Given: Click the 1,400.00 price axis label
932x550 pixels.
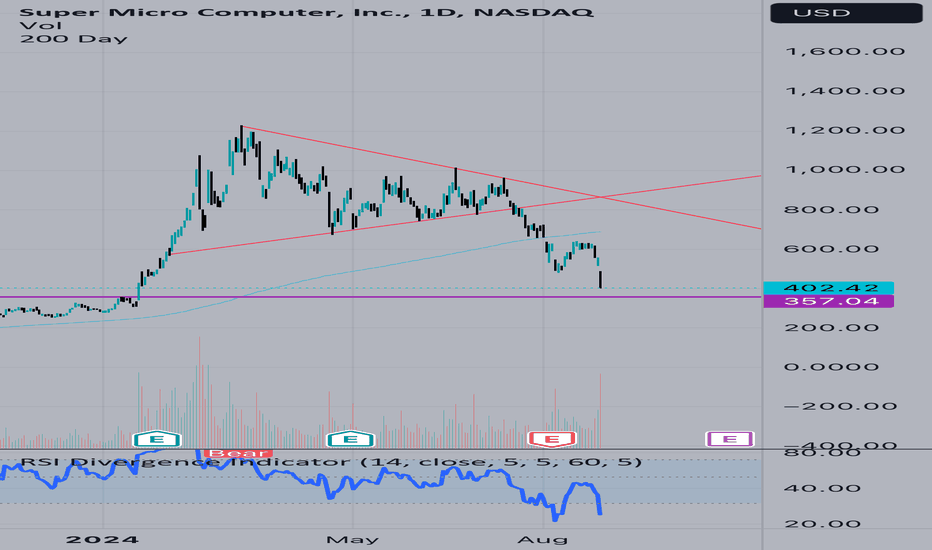Looking at the screenshot, I should click(845, 91).
